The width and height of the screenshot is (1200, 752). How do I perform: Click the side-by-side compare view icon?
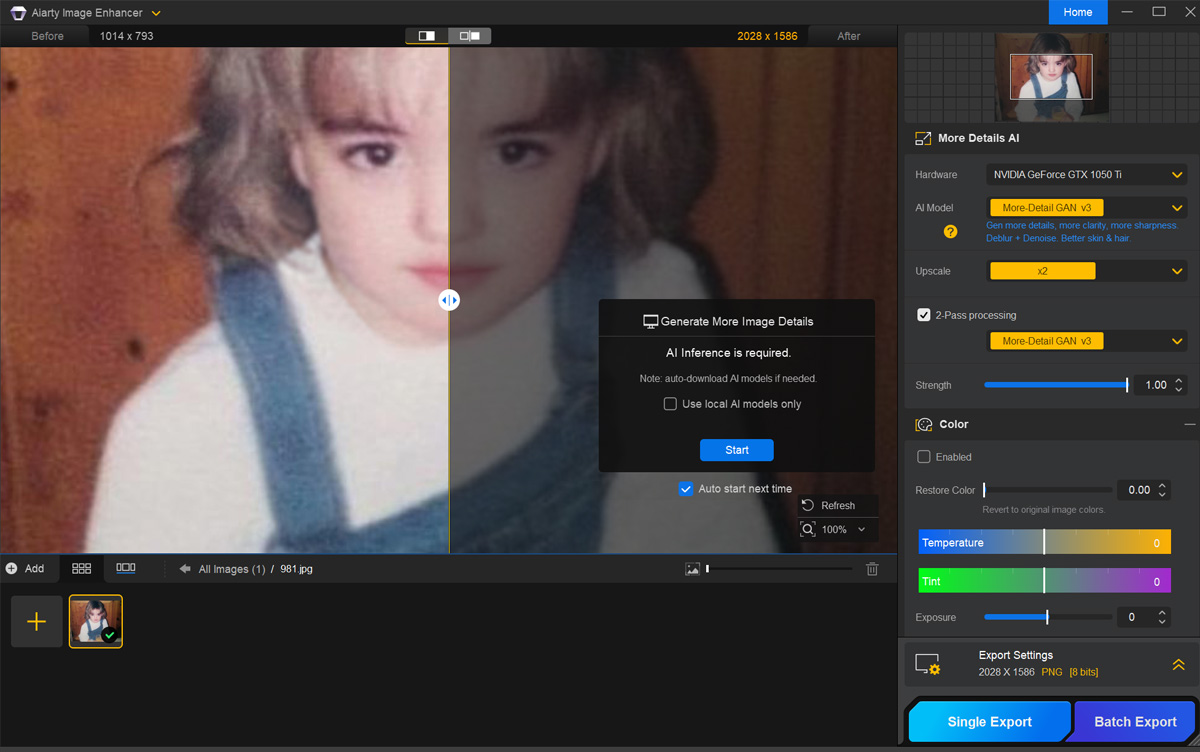[469, 36]
